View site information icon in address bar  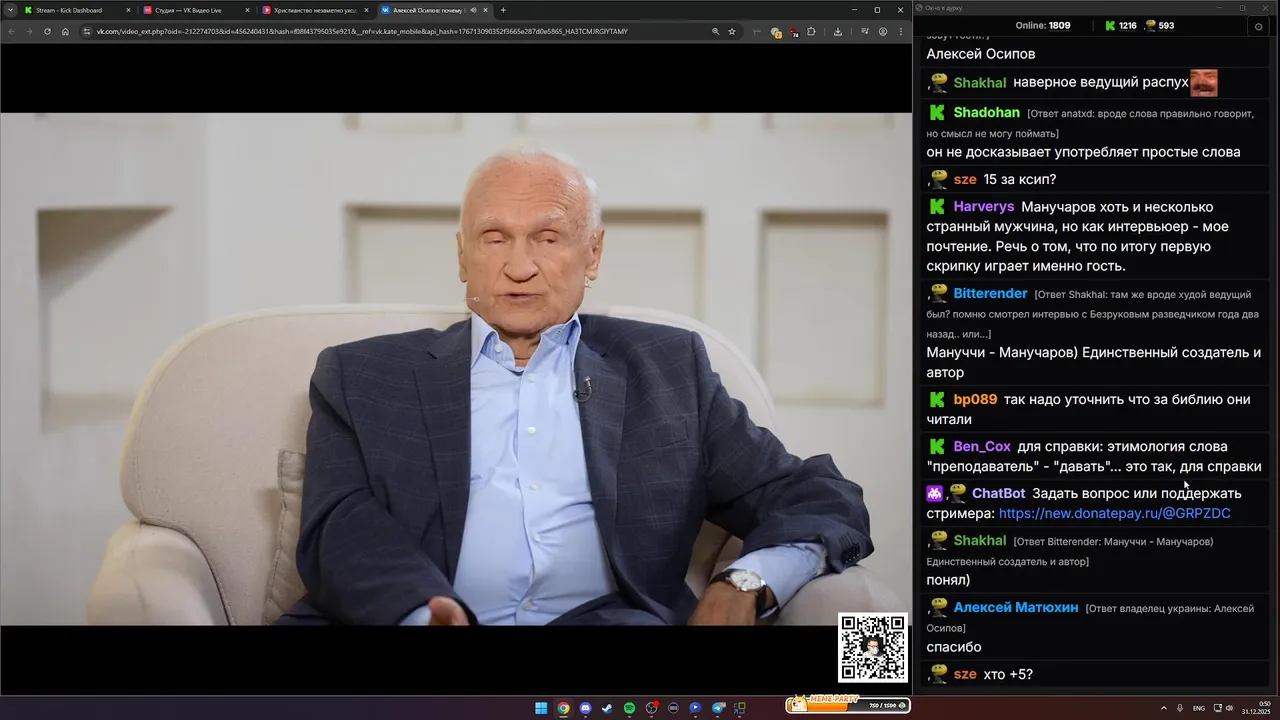(x=87, y=31)
